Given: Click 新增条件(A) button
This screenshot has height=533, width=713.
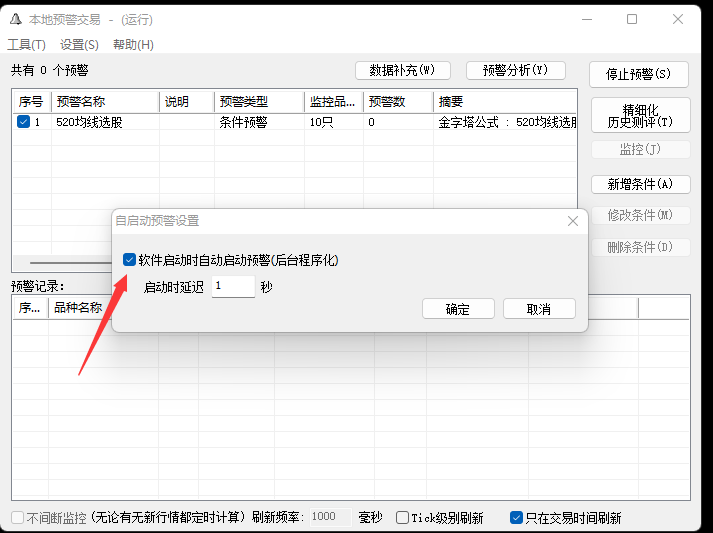Looking at the screenshot, I should point(640,184).
